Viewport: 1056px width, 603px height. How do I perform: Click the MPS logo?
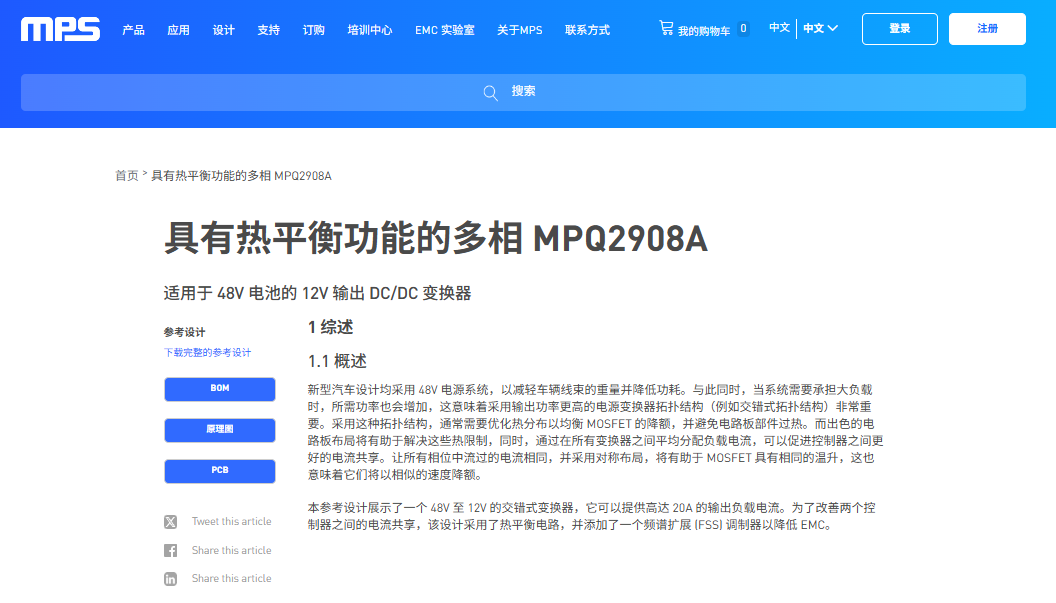tap(59, 28)
